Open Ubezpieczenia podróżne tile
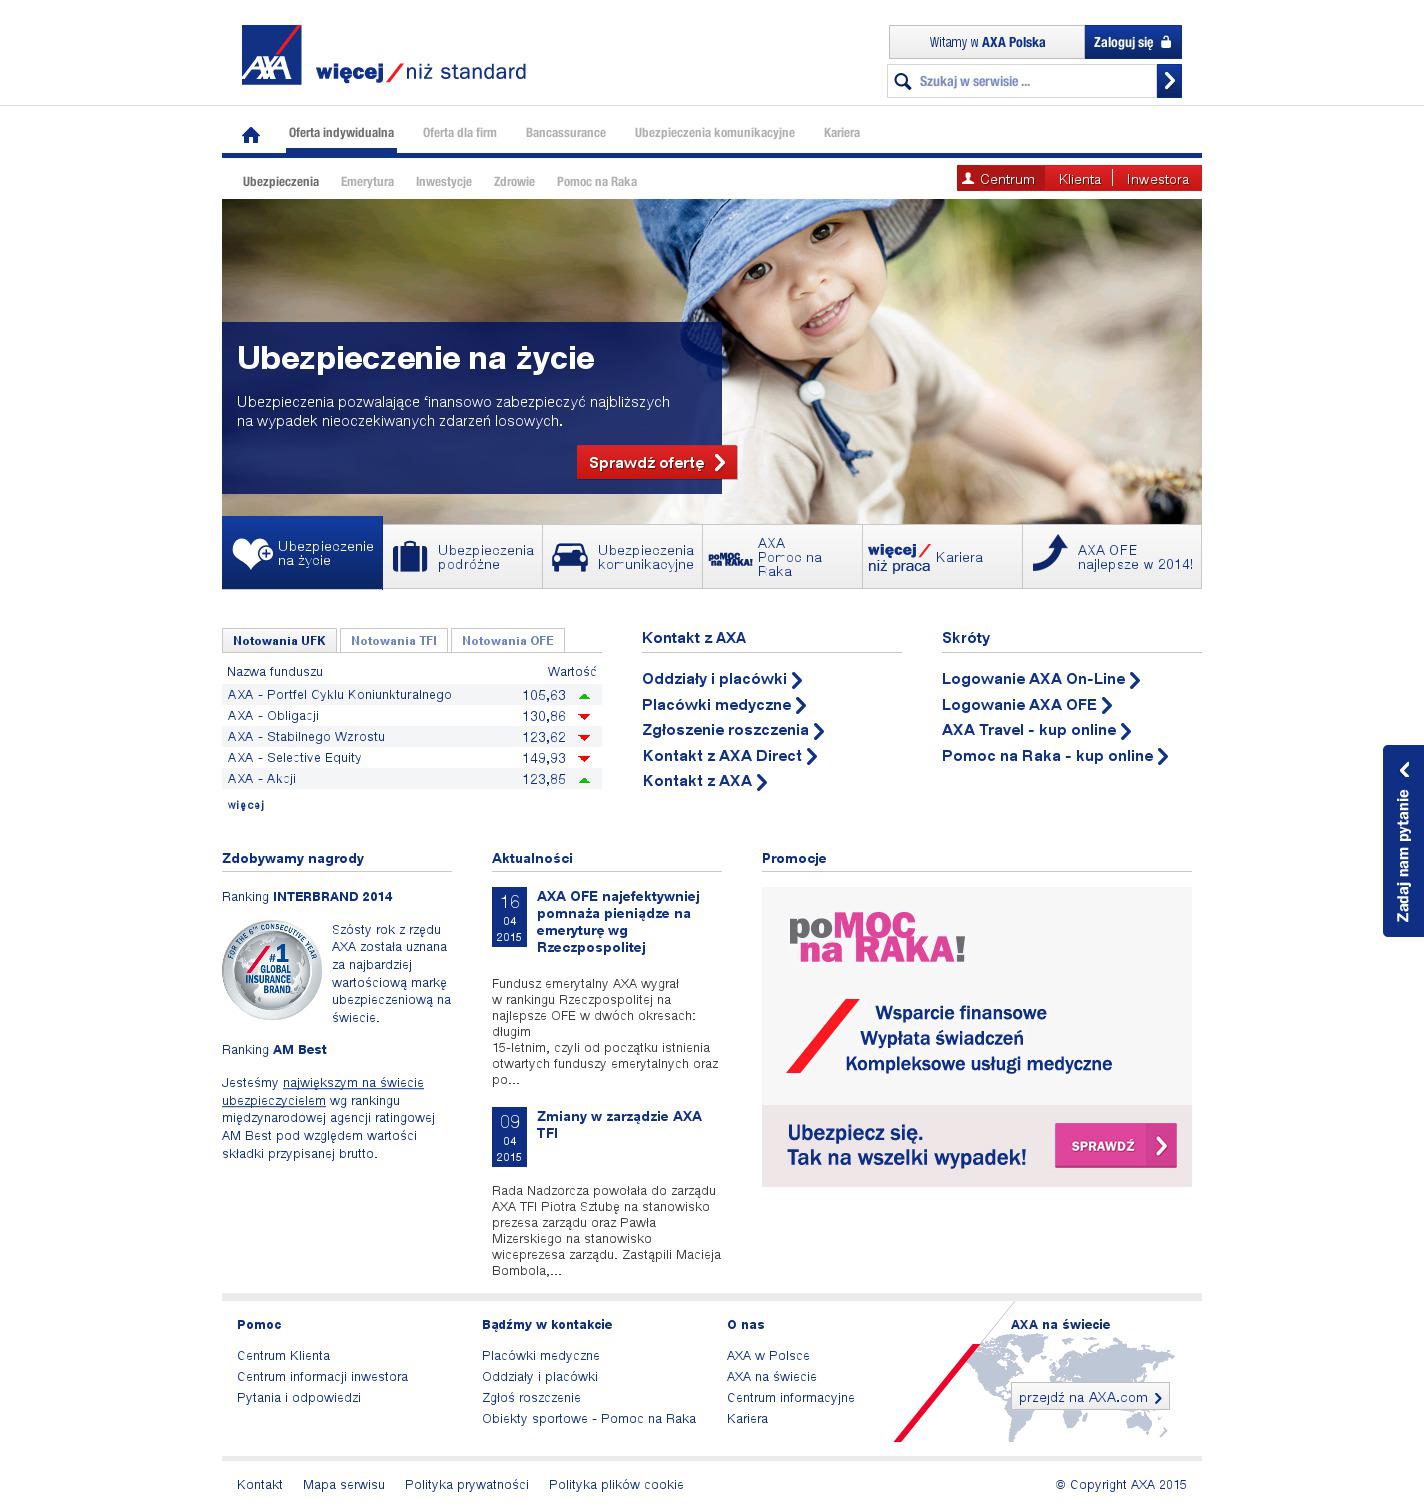The image size is (1424, 1507). point(463,557)
